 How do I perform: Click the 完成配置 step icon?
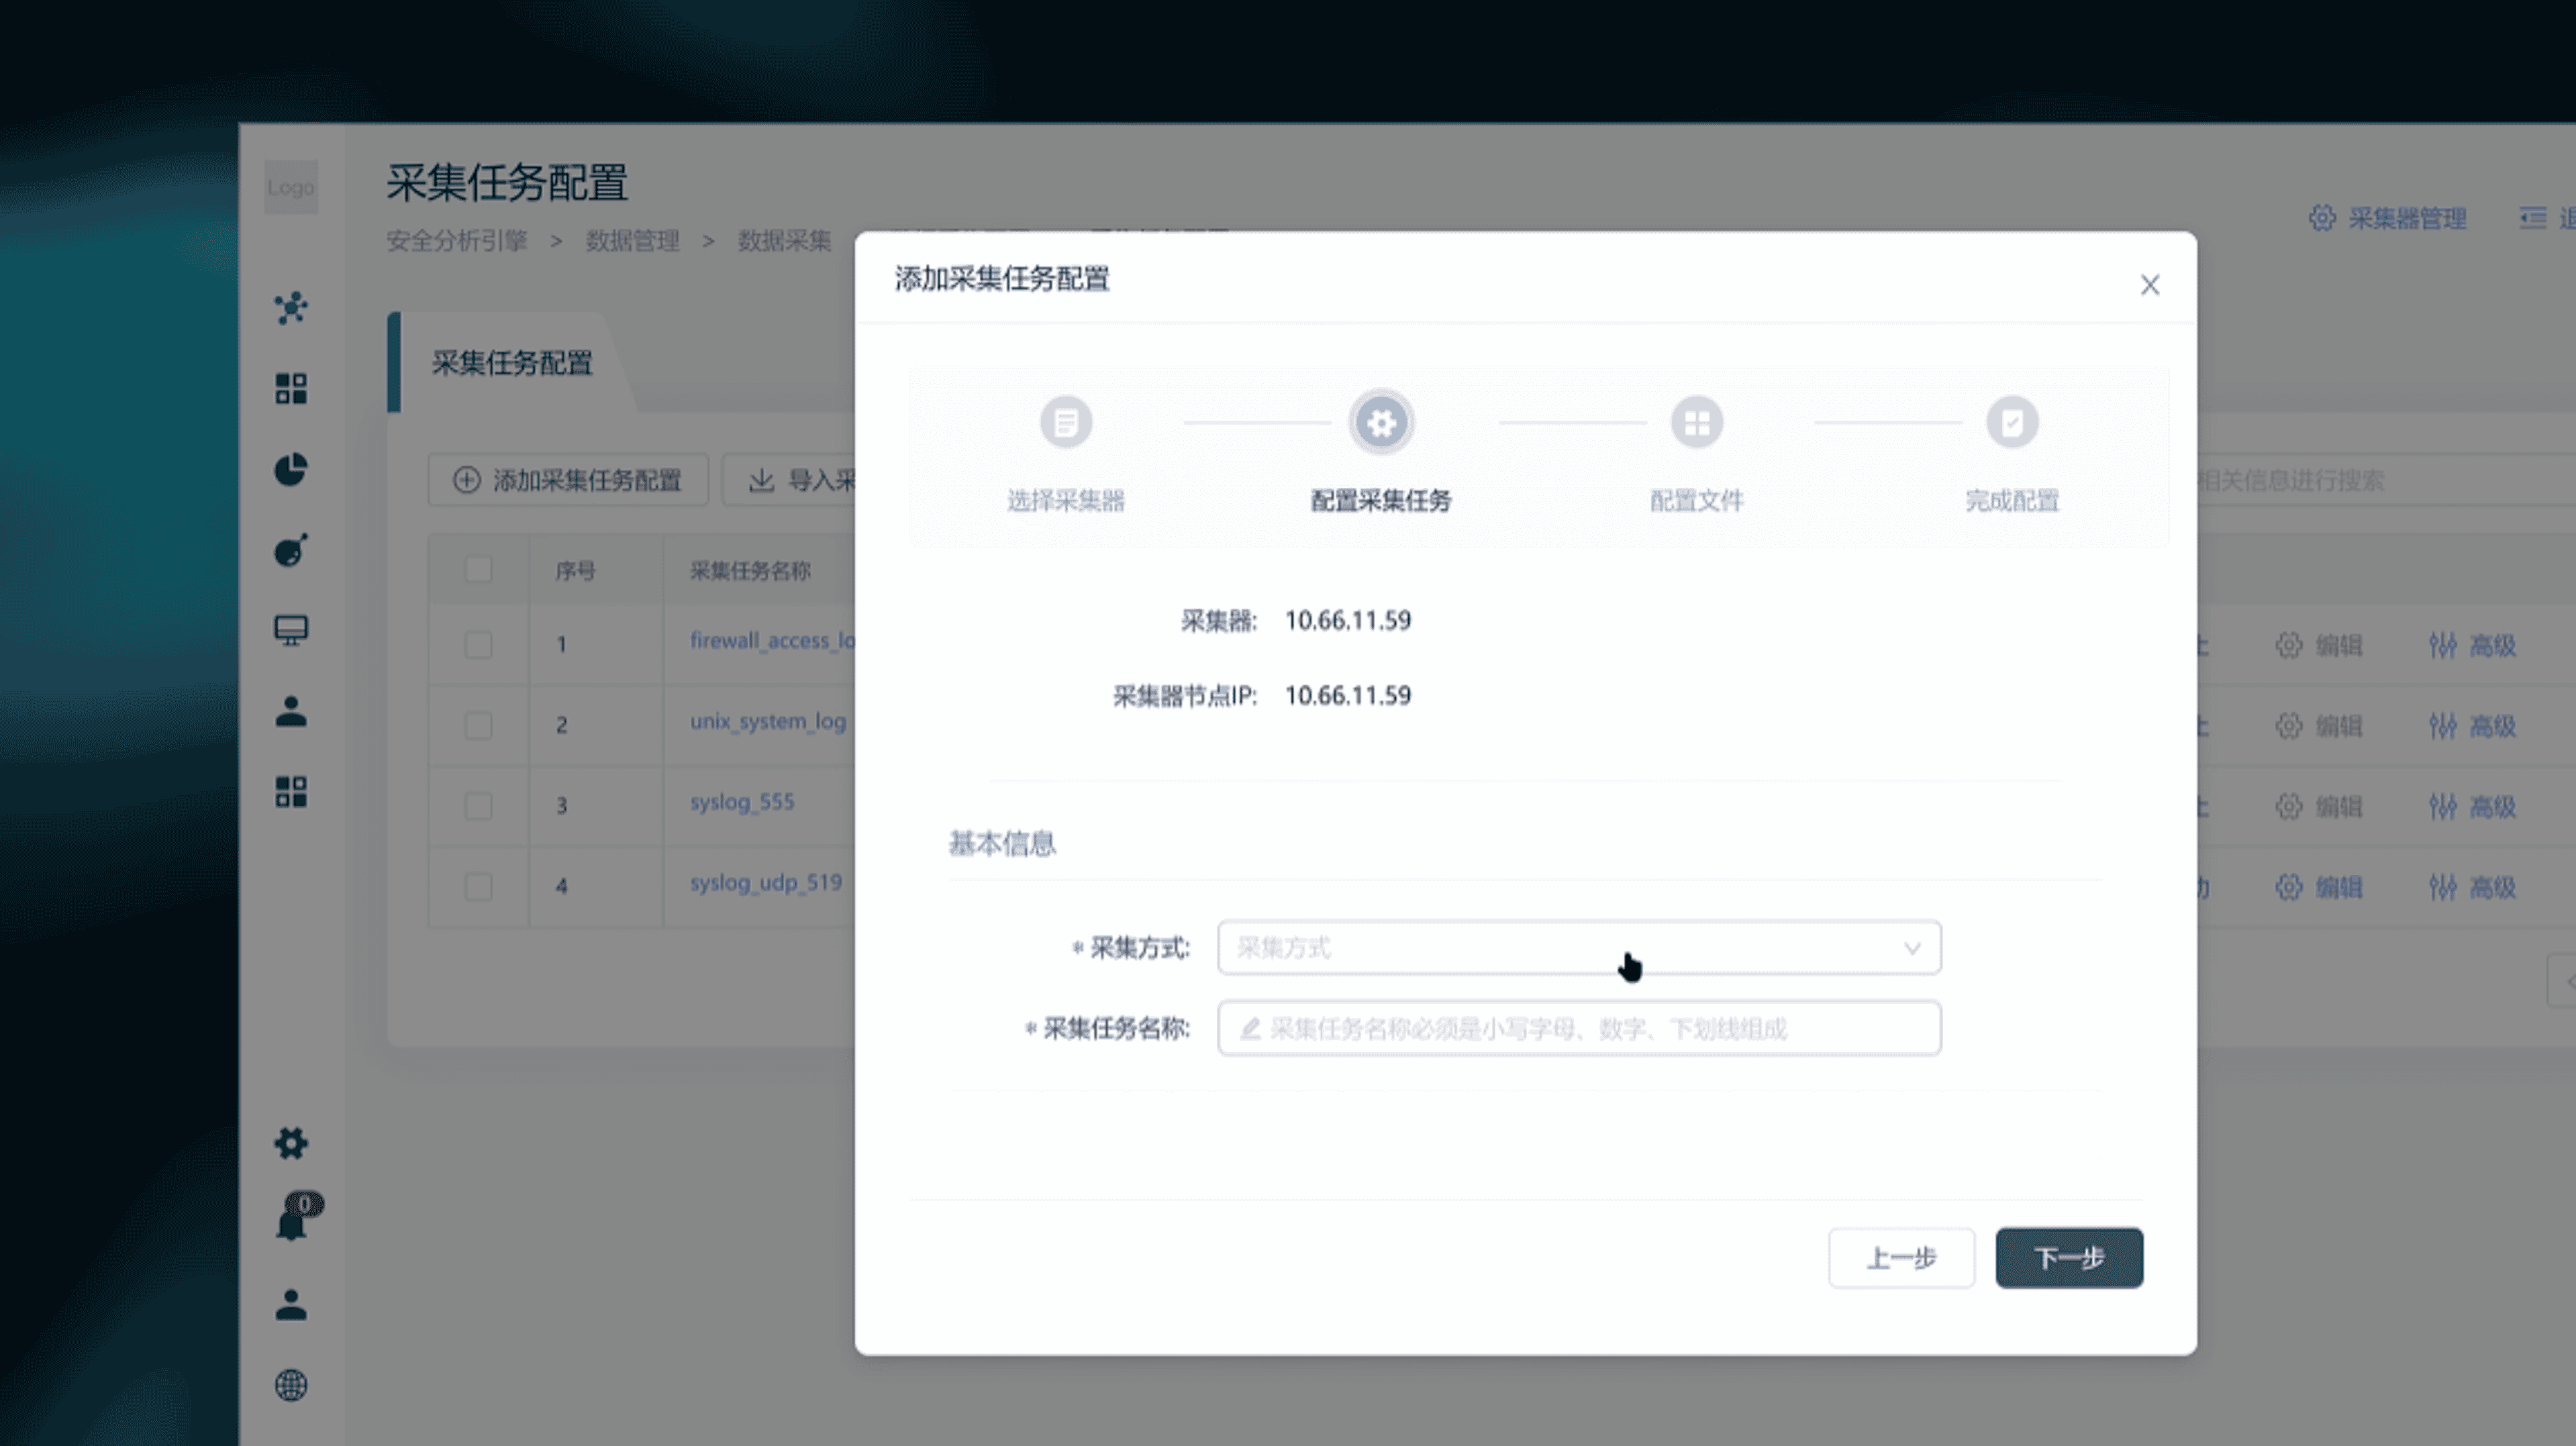point(2012,422)
